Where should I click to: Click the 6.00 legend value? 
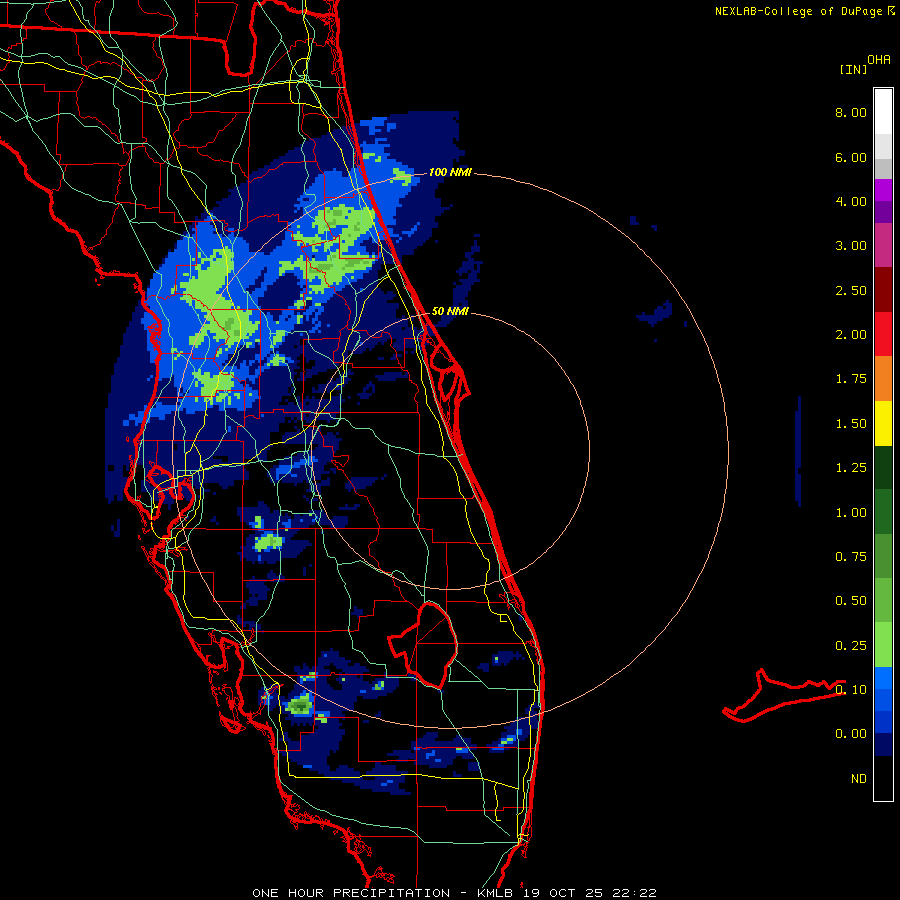coord(851,157)
